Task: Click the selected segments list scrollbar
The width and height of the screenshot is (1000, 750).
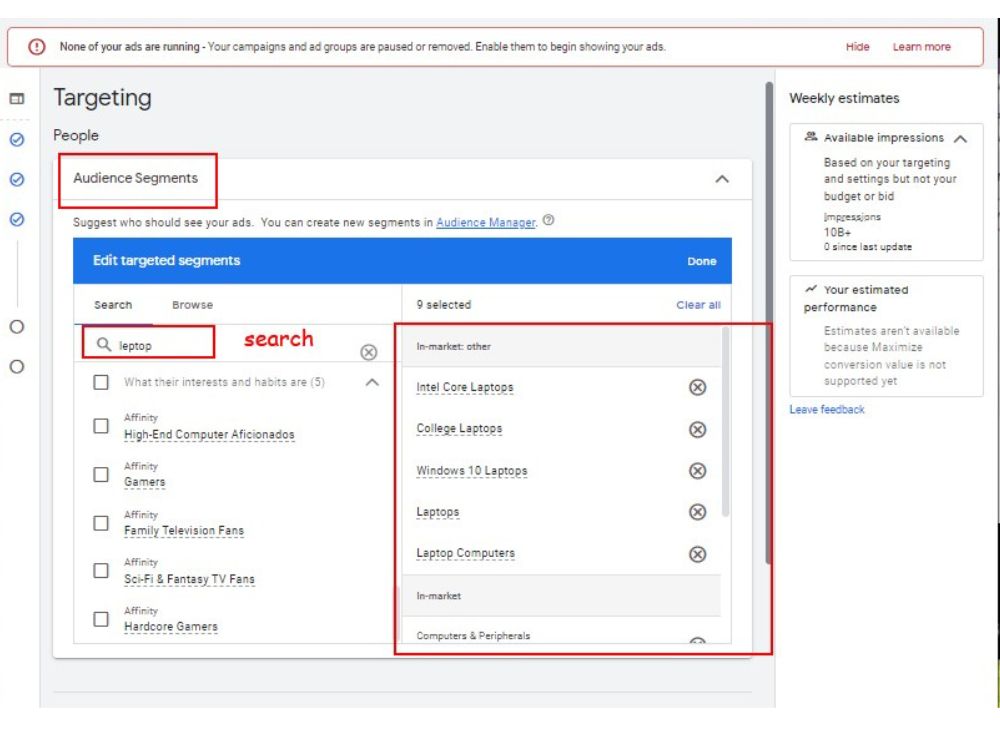Action: 725,421
